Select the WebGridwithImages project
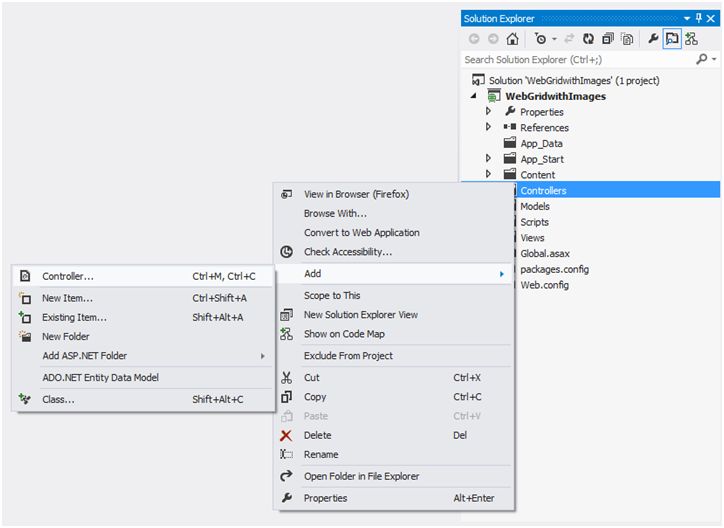The image size is (724, 528). coord(555,96)
